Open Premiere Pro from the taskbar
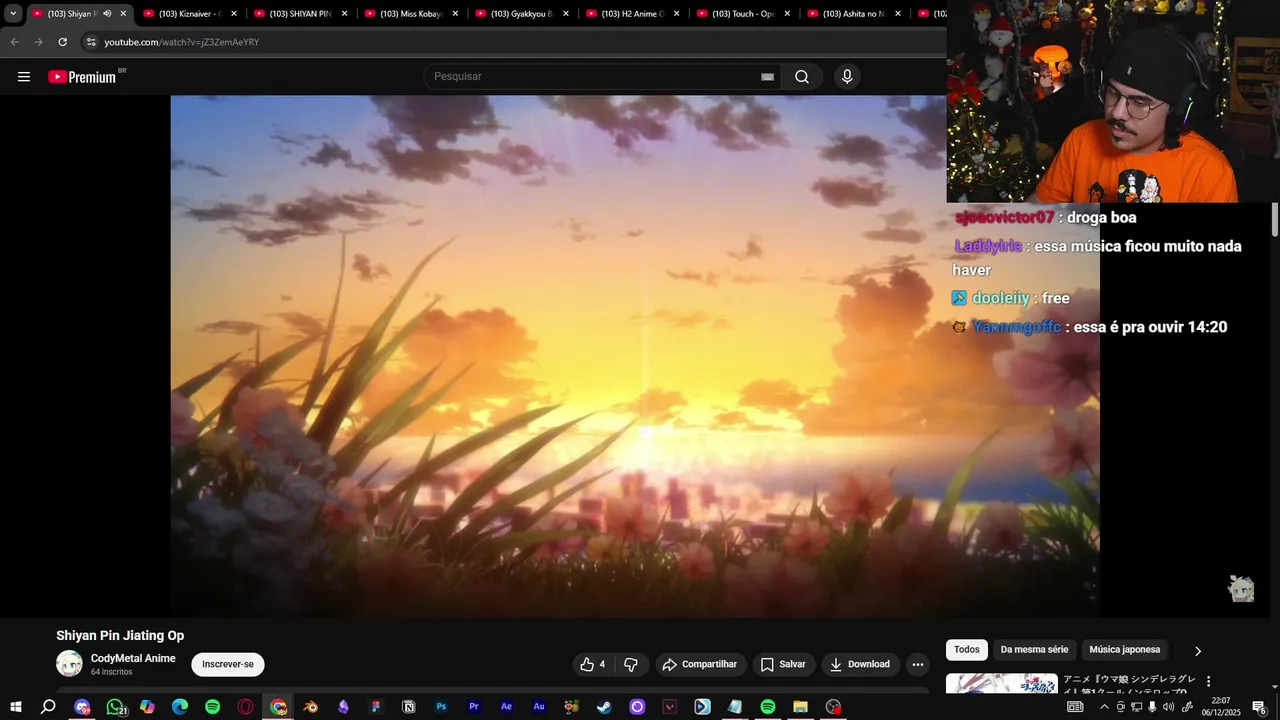1280x720 pixels. (x=474, y=707)
